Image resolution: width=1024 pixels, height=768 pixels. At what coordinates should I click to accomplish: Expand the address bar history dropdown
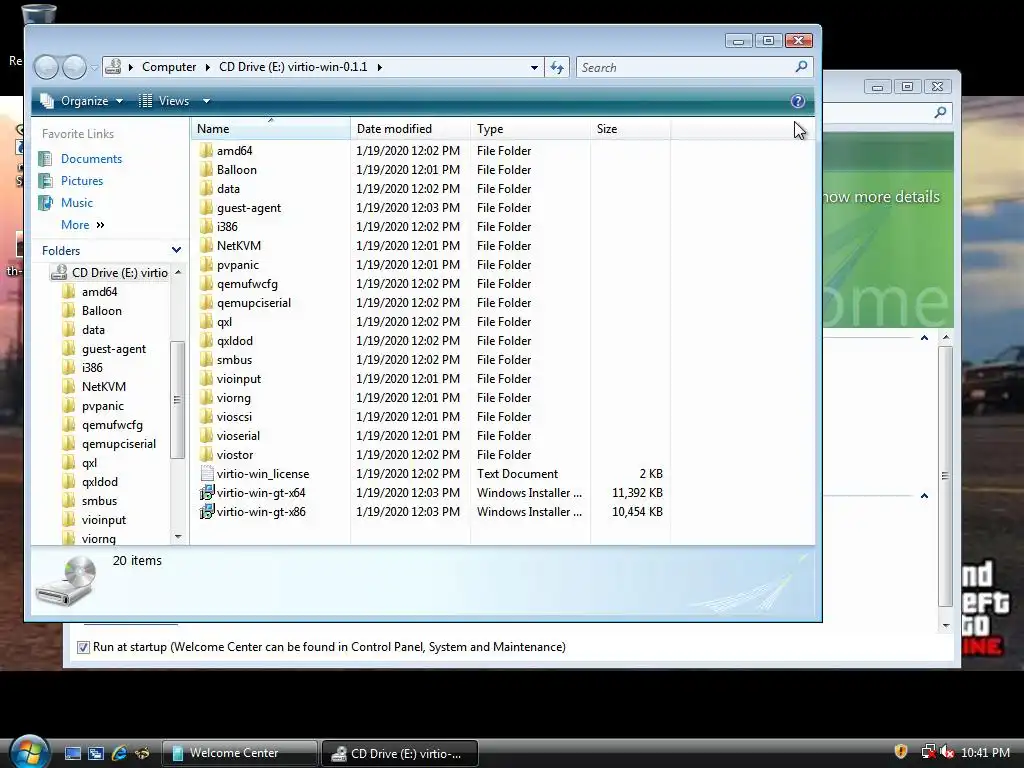coord(534,67)
